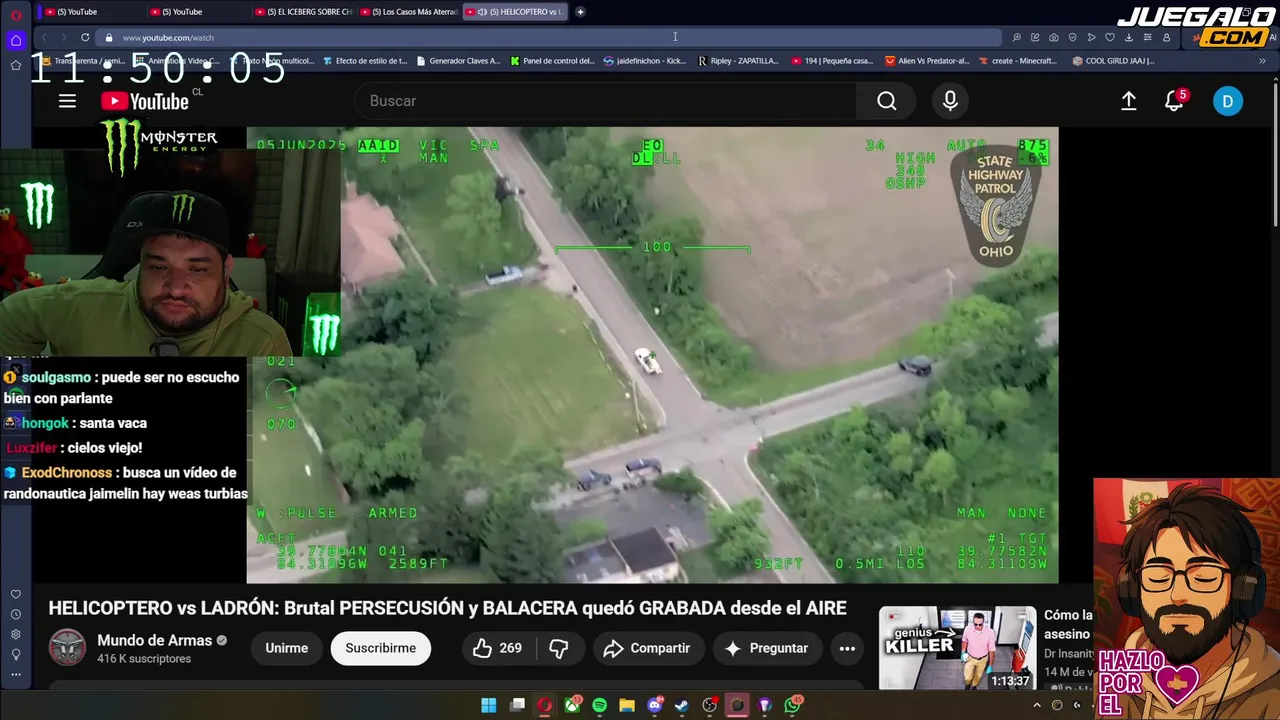This screenshot has width=1280, height=720.
Task: Open '194 | Pequeña casa...' bookmark
Action: [x=832, y=61]
